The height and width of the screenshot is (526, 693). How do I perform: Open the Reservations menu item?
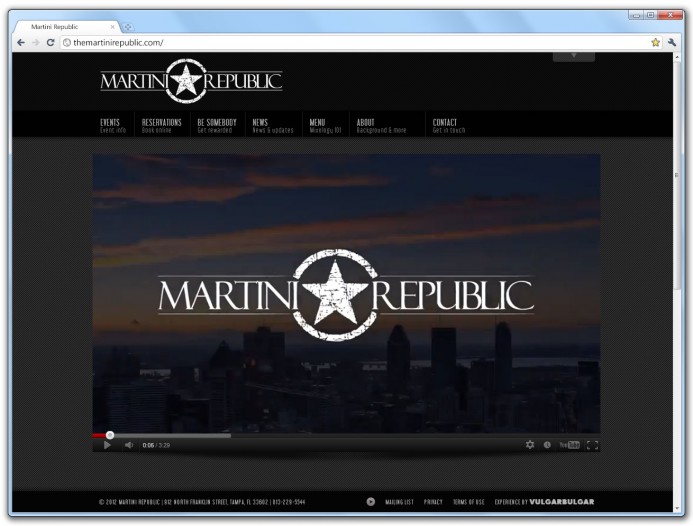pos(162,126)
